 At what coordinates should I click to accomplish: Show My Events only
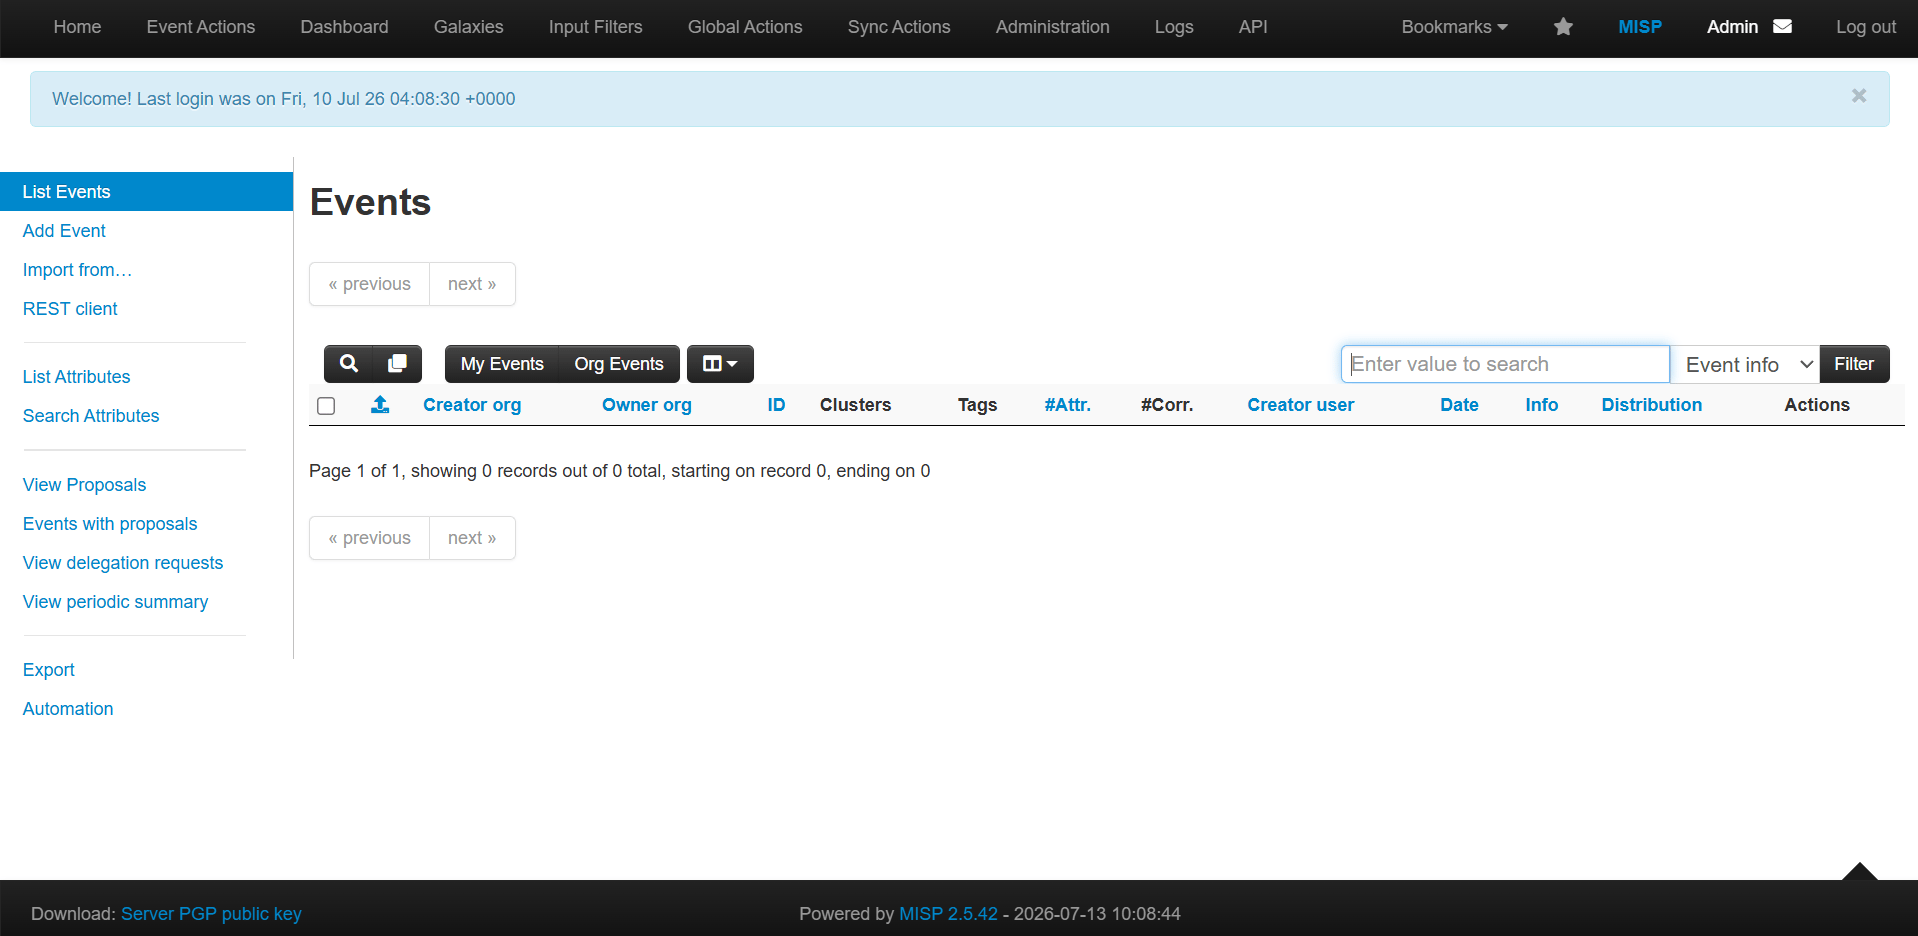pos(502,364)
